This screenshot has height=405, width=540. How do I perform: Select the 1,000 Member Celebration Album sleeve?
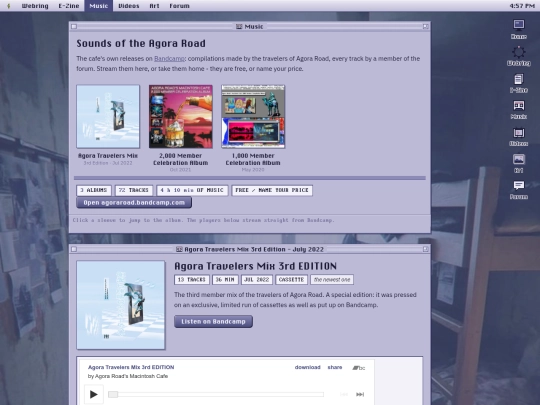click(x=253, y=117)
